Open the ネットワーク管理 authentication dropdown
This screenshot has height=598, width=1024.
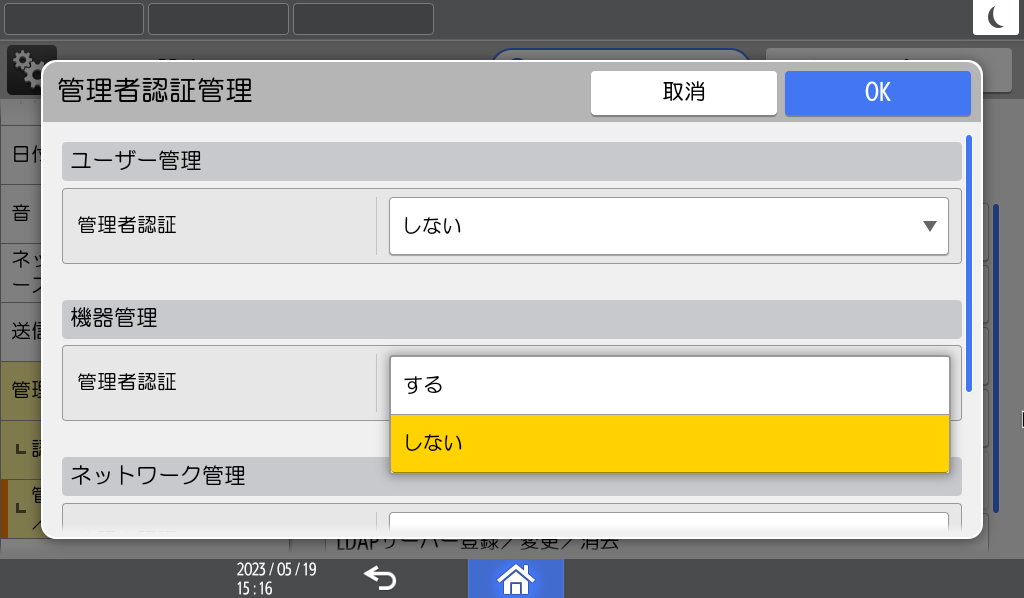pos(668,523)
